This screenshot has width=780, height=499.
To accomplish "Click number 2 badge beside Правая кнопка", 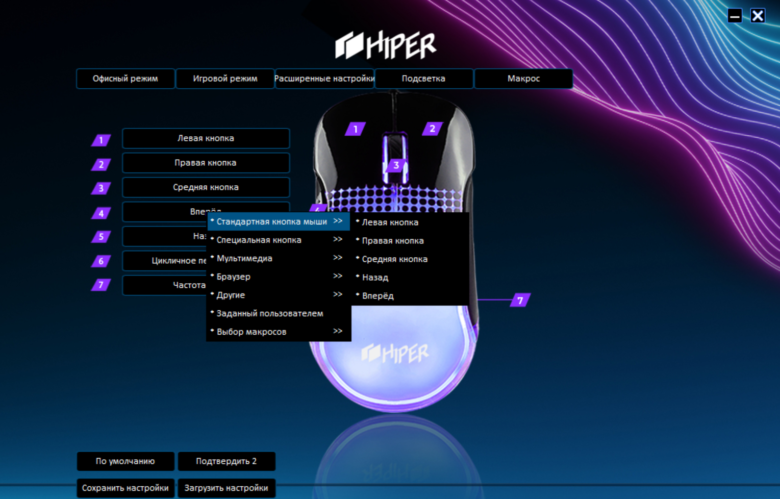I will click(x=101, y=164).
